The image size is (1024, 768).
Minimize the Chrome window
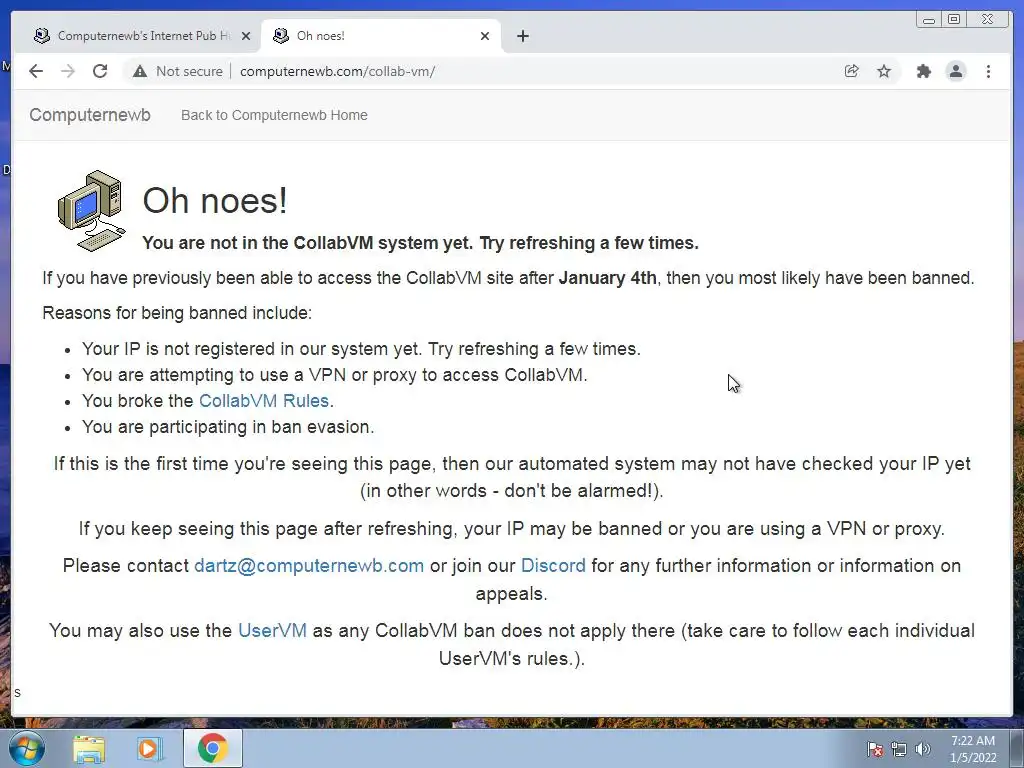[x=929, y=20]
